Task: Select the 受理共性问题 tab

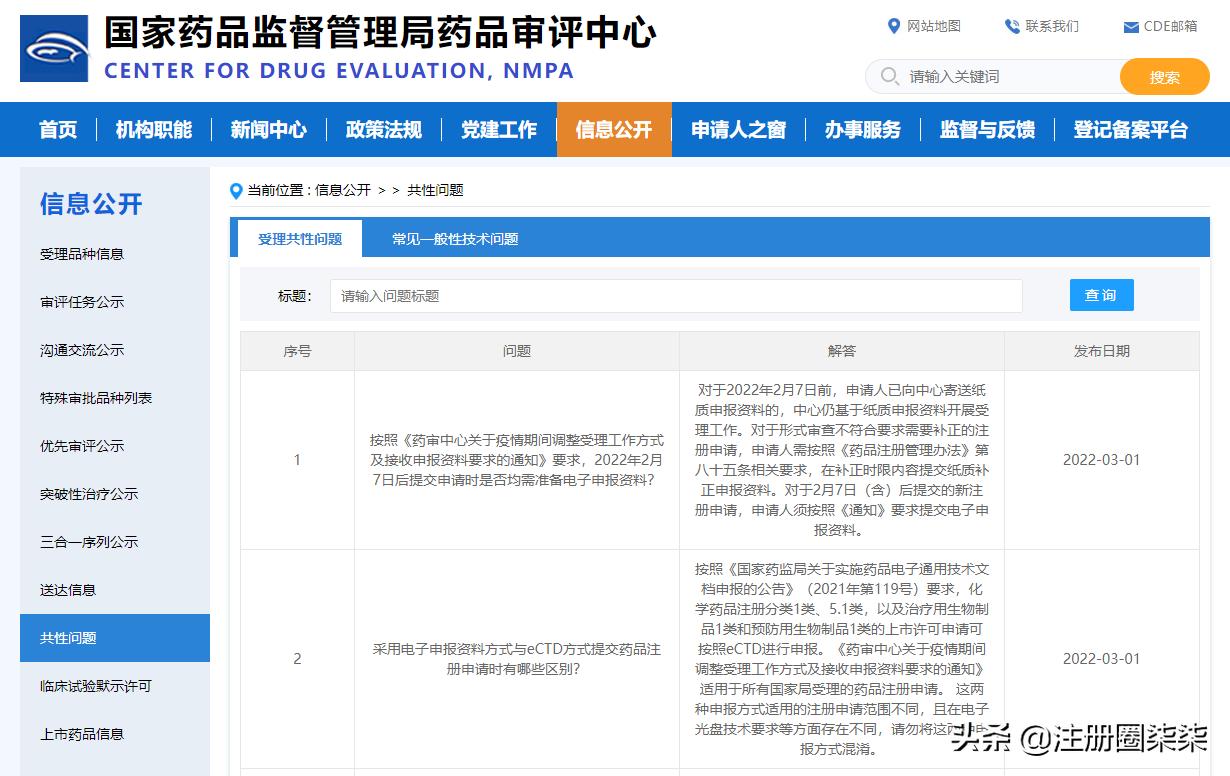Action: tap(299, 239)
